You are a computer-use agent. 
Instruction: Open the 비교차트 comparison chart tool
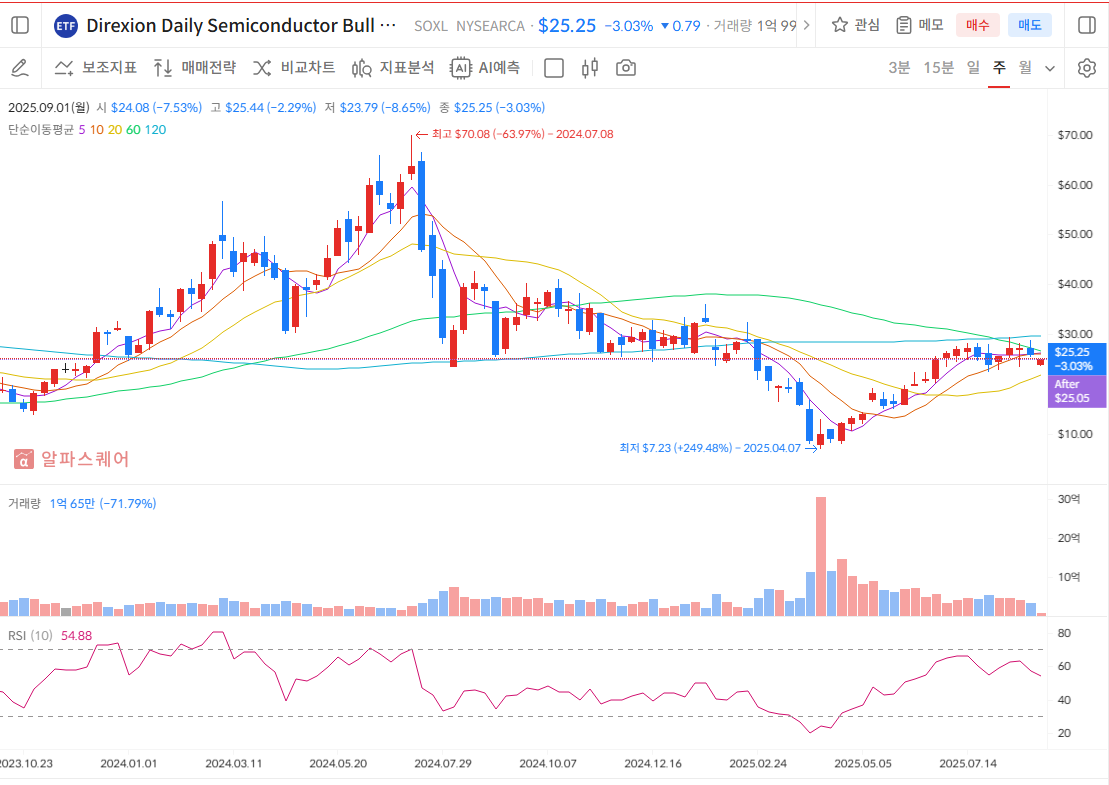coord(294,68)
